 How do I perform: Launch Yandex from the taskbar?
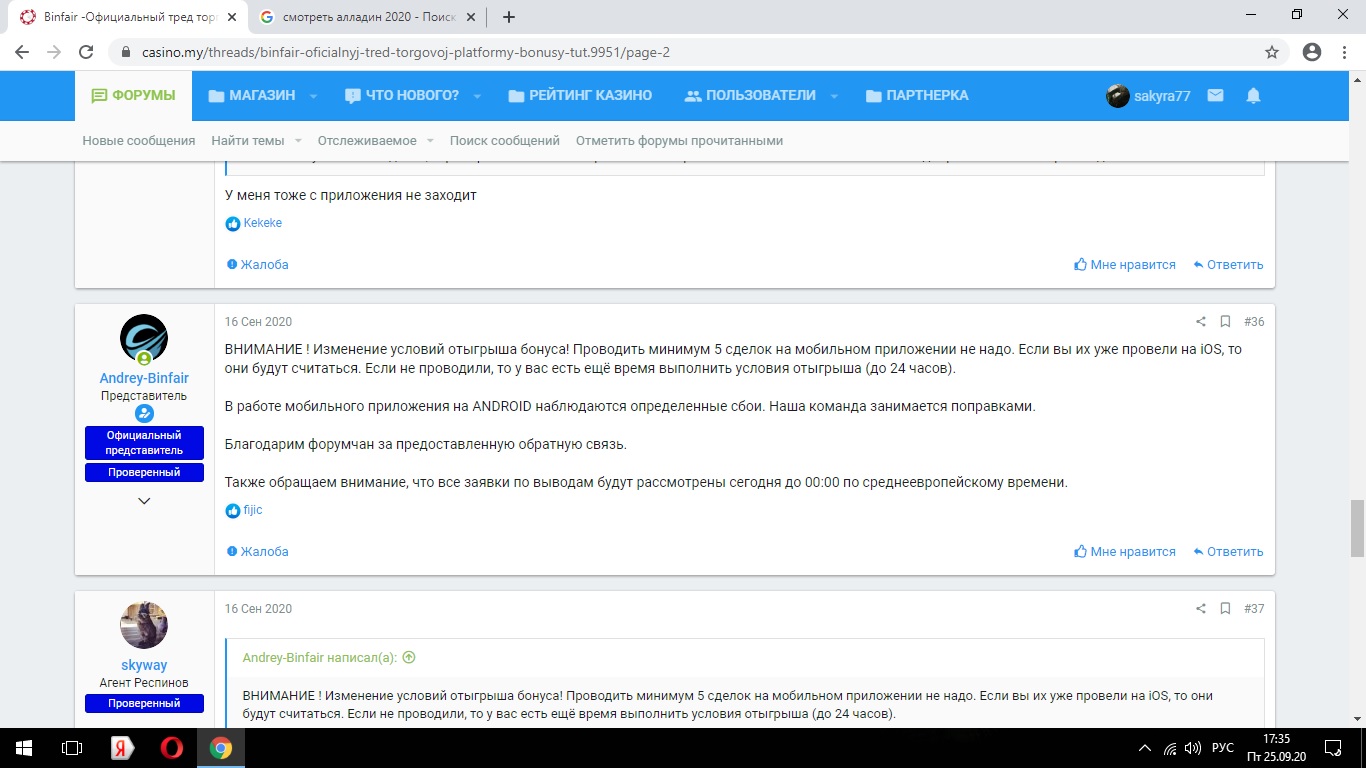click(x=122, y=748)
